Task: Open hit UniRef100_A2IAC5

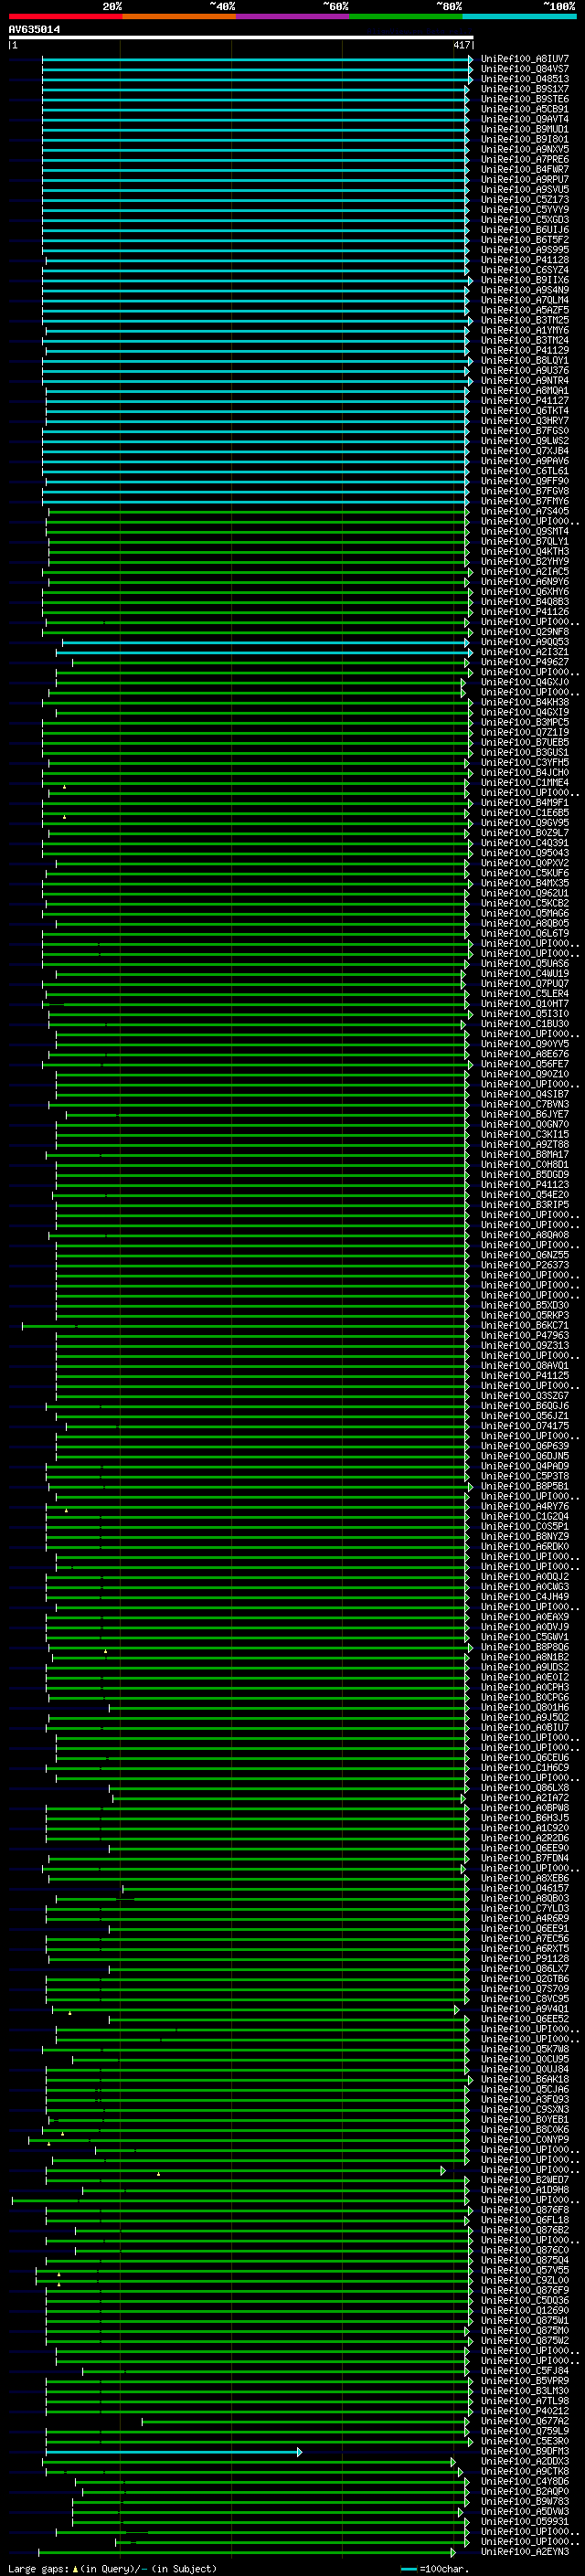Action: pyautogui.click(x=525, y=572)
